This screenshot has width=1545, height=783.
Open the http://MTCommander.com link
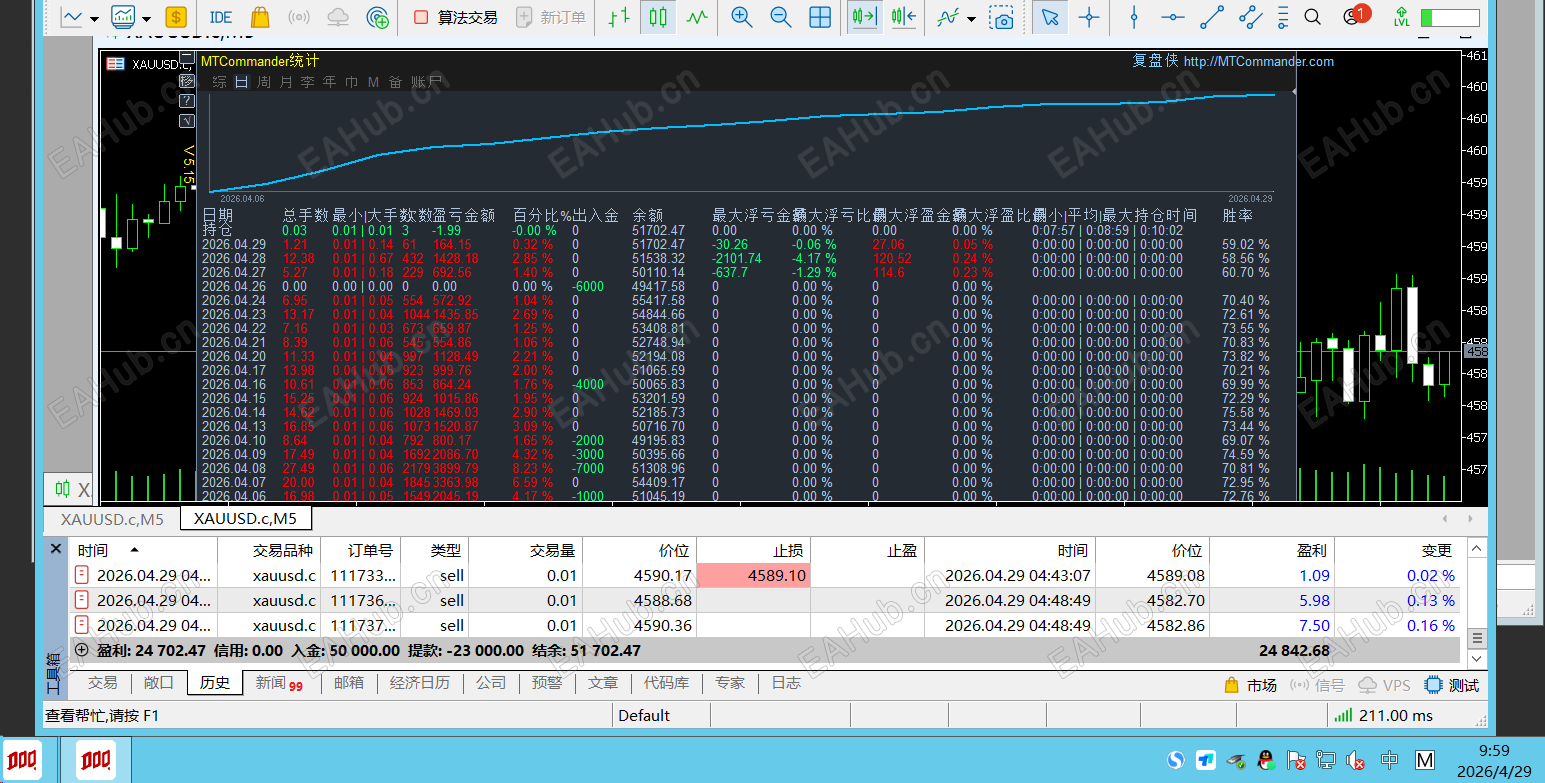pyautogui.click(x=1258, y=61)
